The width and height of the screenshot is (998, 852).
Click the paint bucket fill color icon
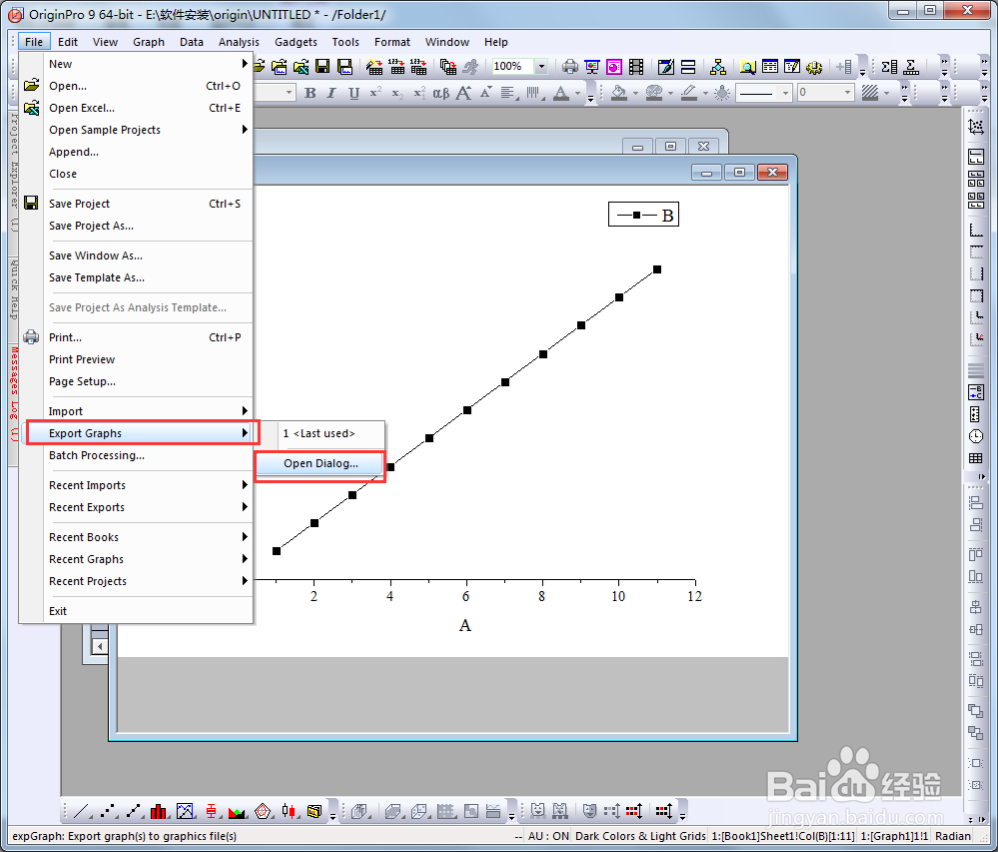click(x=619, y=93)
